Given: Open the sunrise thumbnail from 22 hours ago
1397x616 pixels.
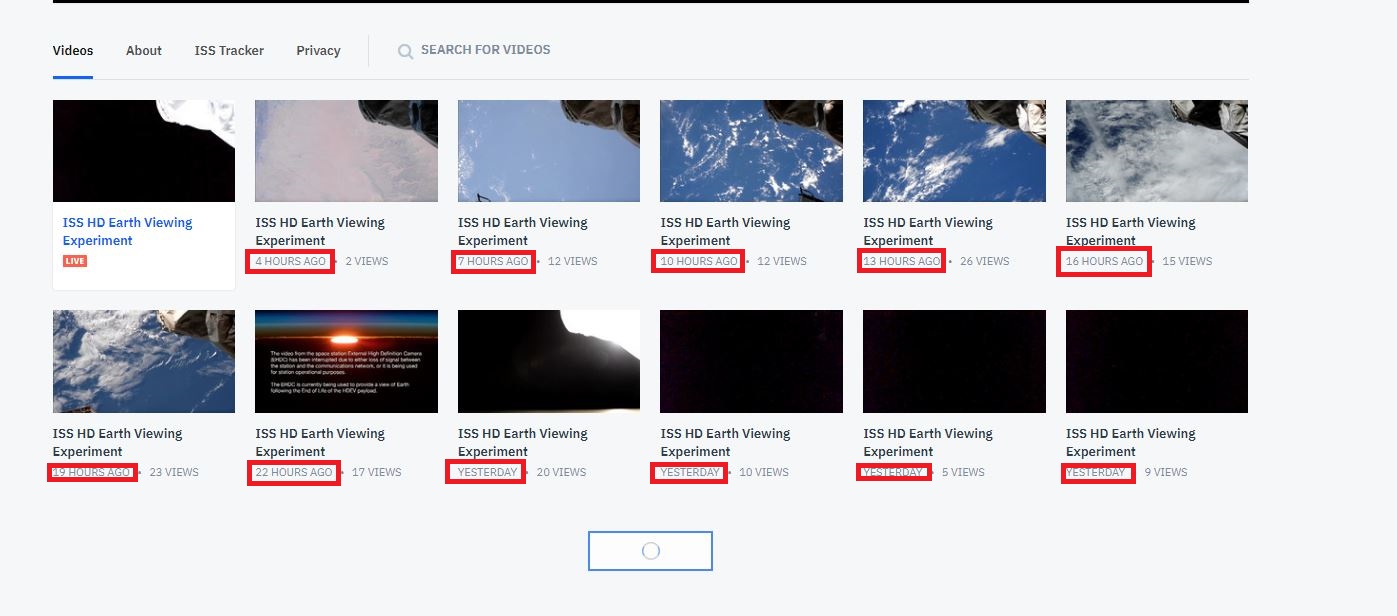Looking at the screenshot, I should pos(346,361).
